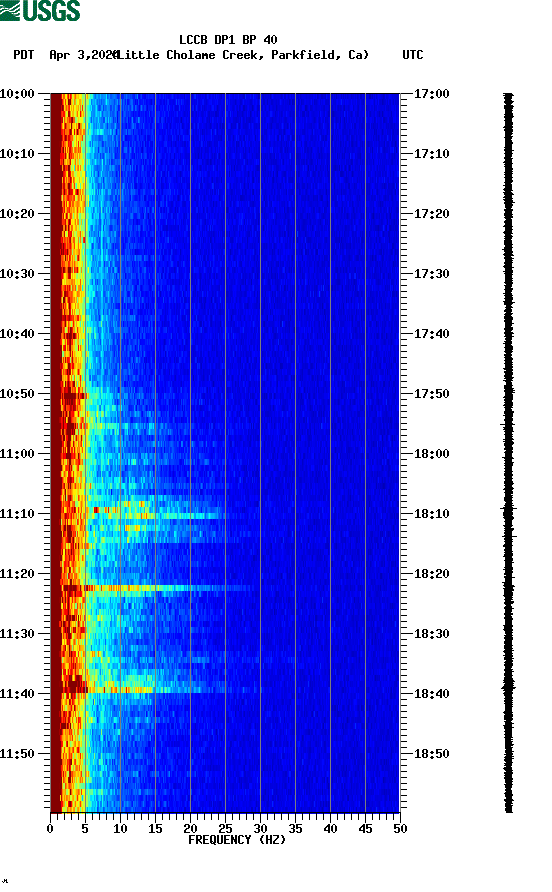This screenshot has width=552, height=892.
Task: Click the 17:10 UTC time label
Action: [431, 154]
